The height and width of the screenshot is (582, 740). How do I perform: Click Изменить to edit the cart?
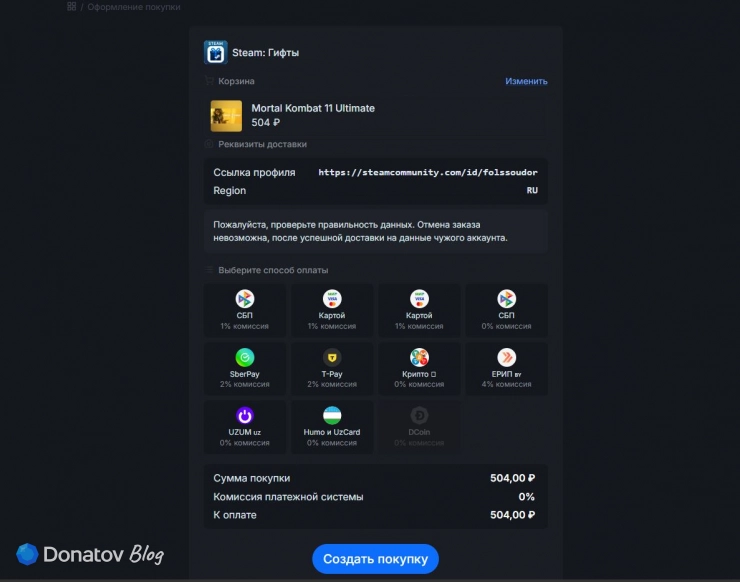[526, 81]
